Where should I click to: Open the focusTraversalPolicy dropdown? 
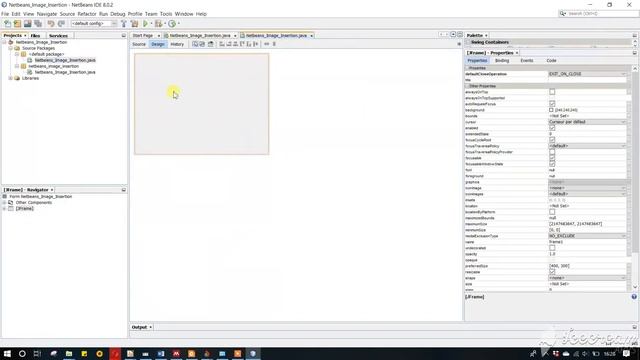click(x=587, y=146)
